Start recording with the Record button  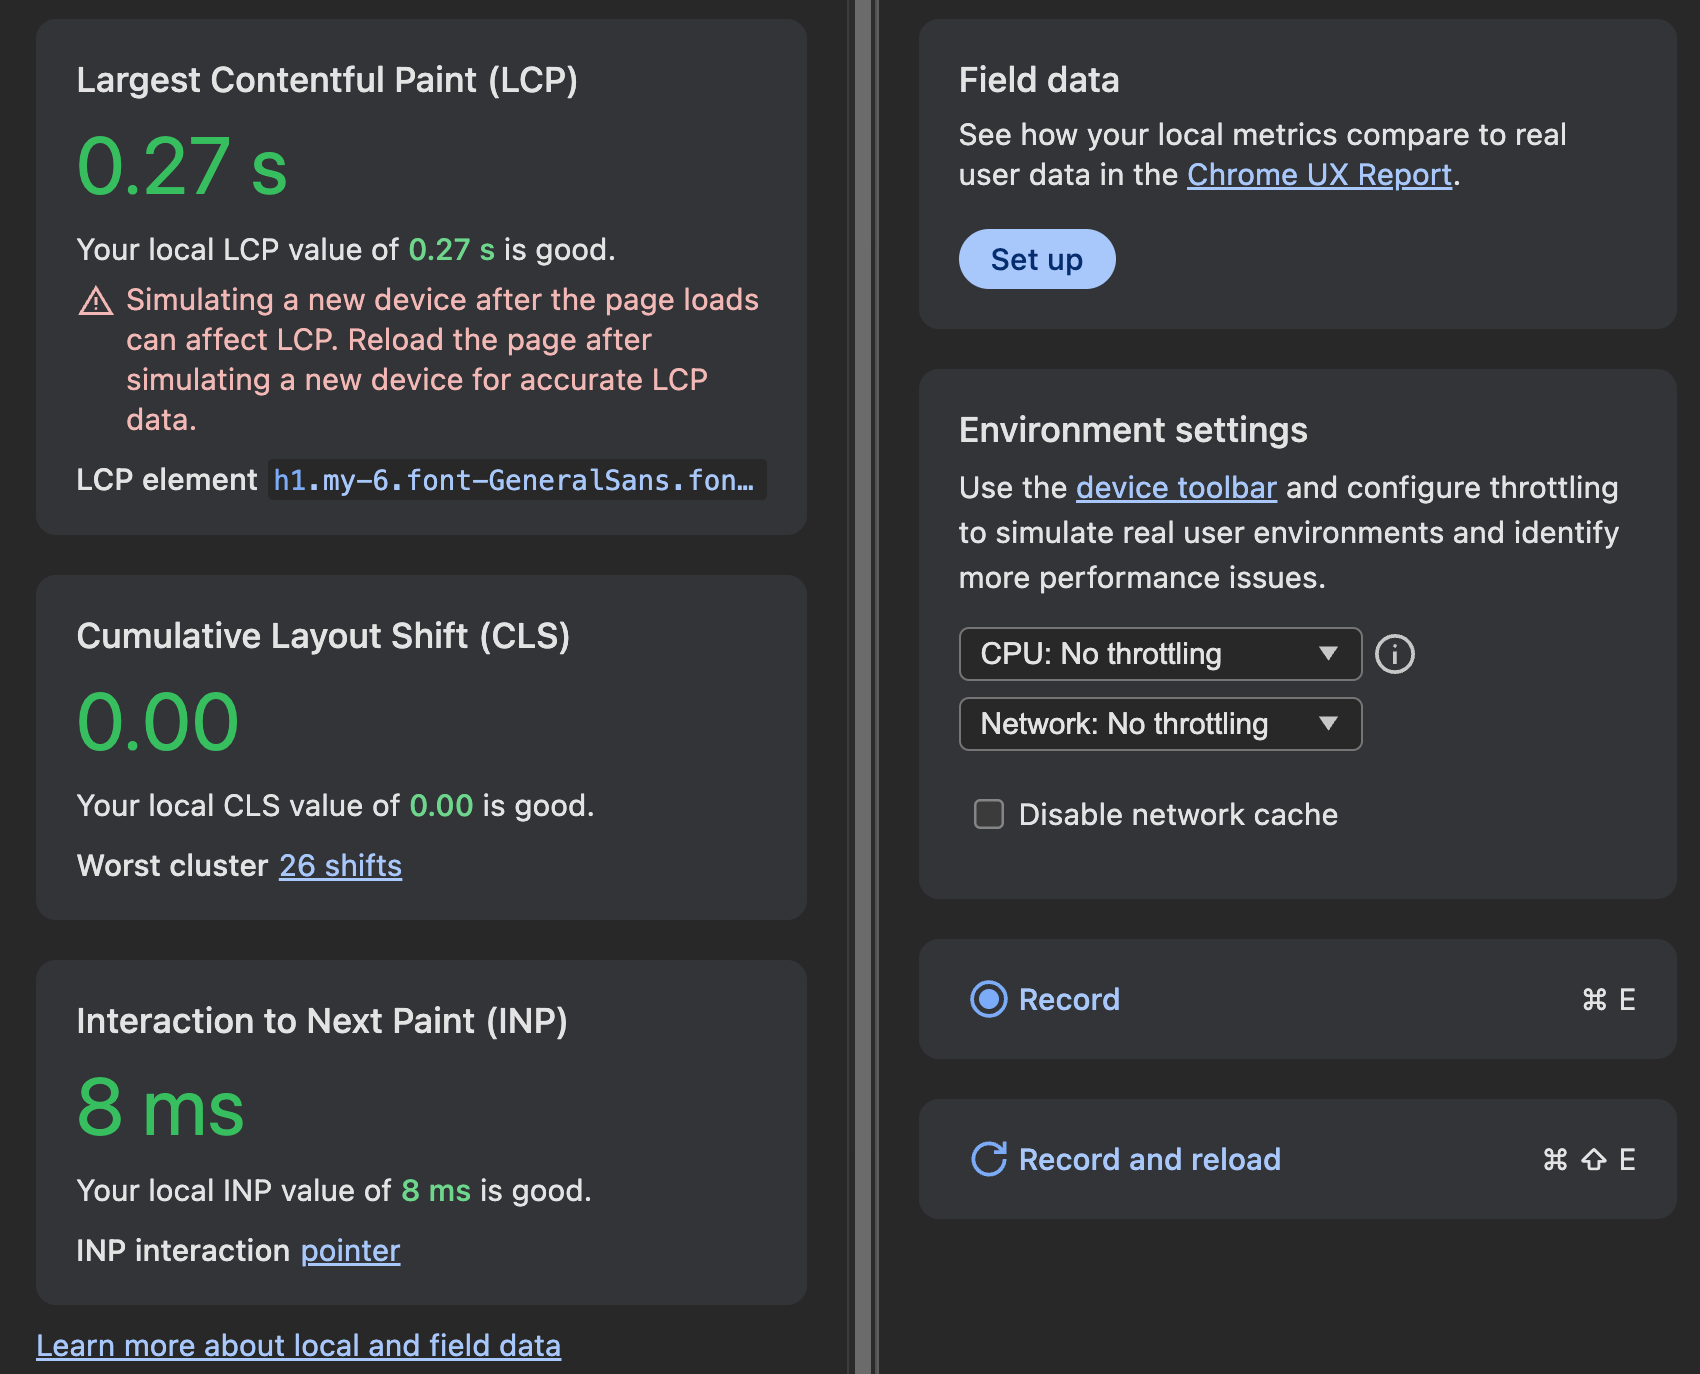click(x=1297, y=999)
